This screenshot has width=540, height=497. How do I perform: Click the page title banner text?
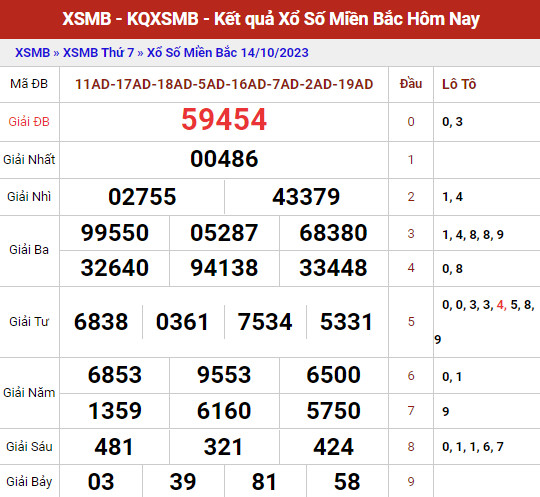[x=271, y=19]
